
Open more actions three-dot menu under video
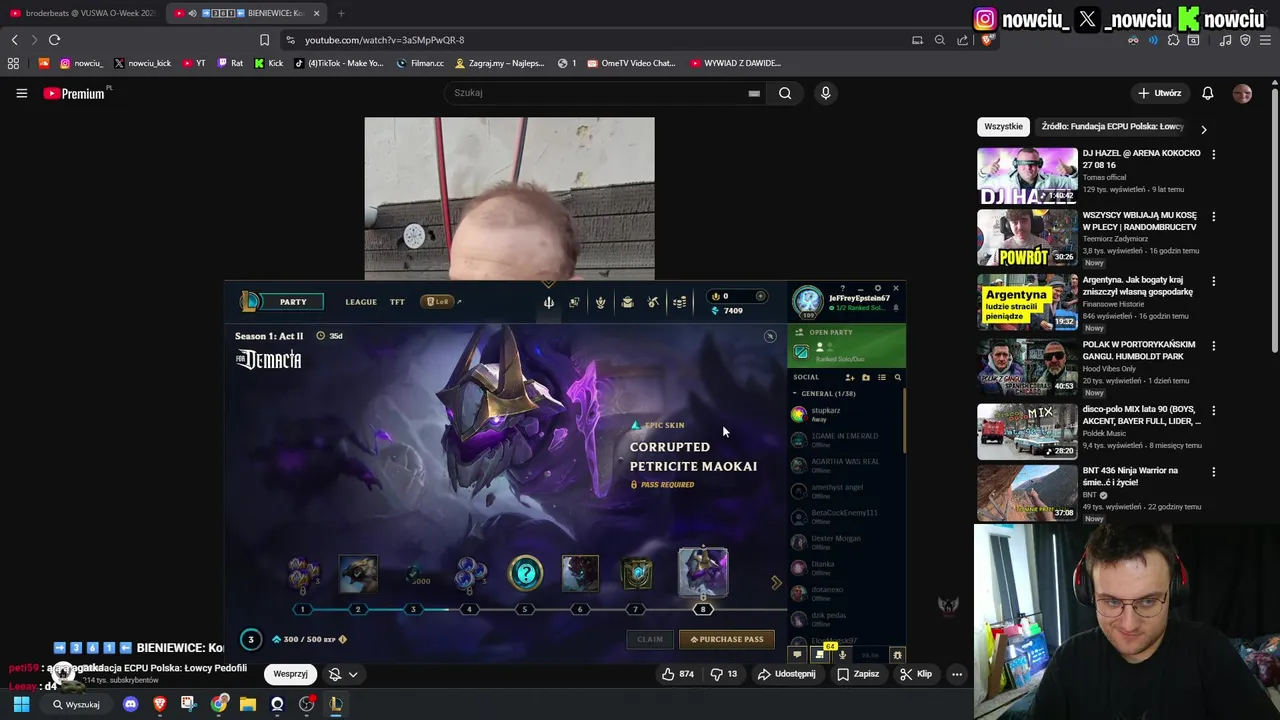pos(957,674)
